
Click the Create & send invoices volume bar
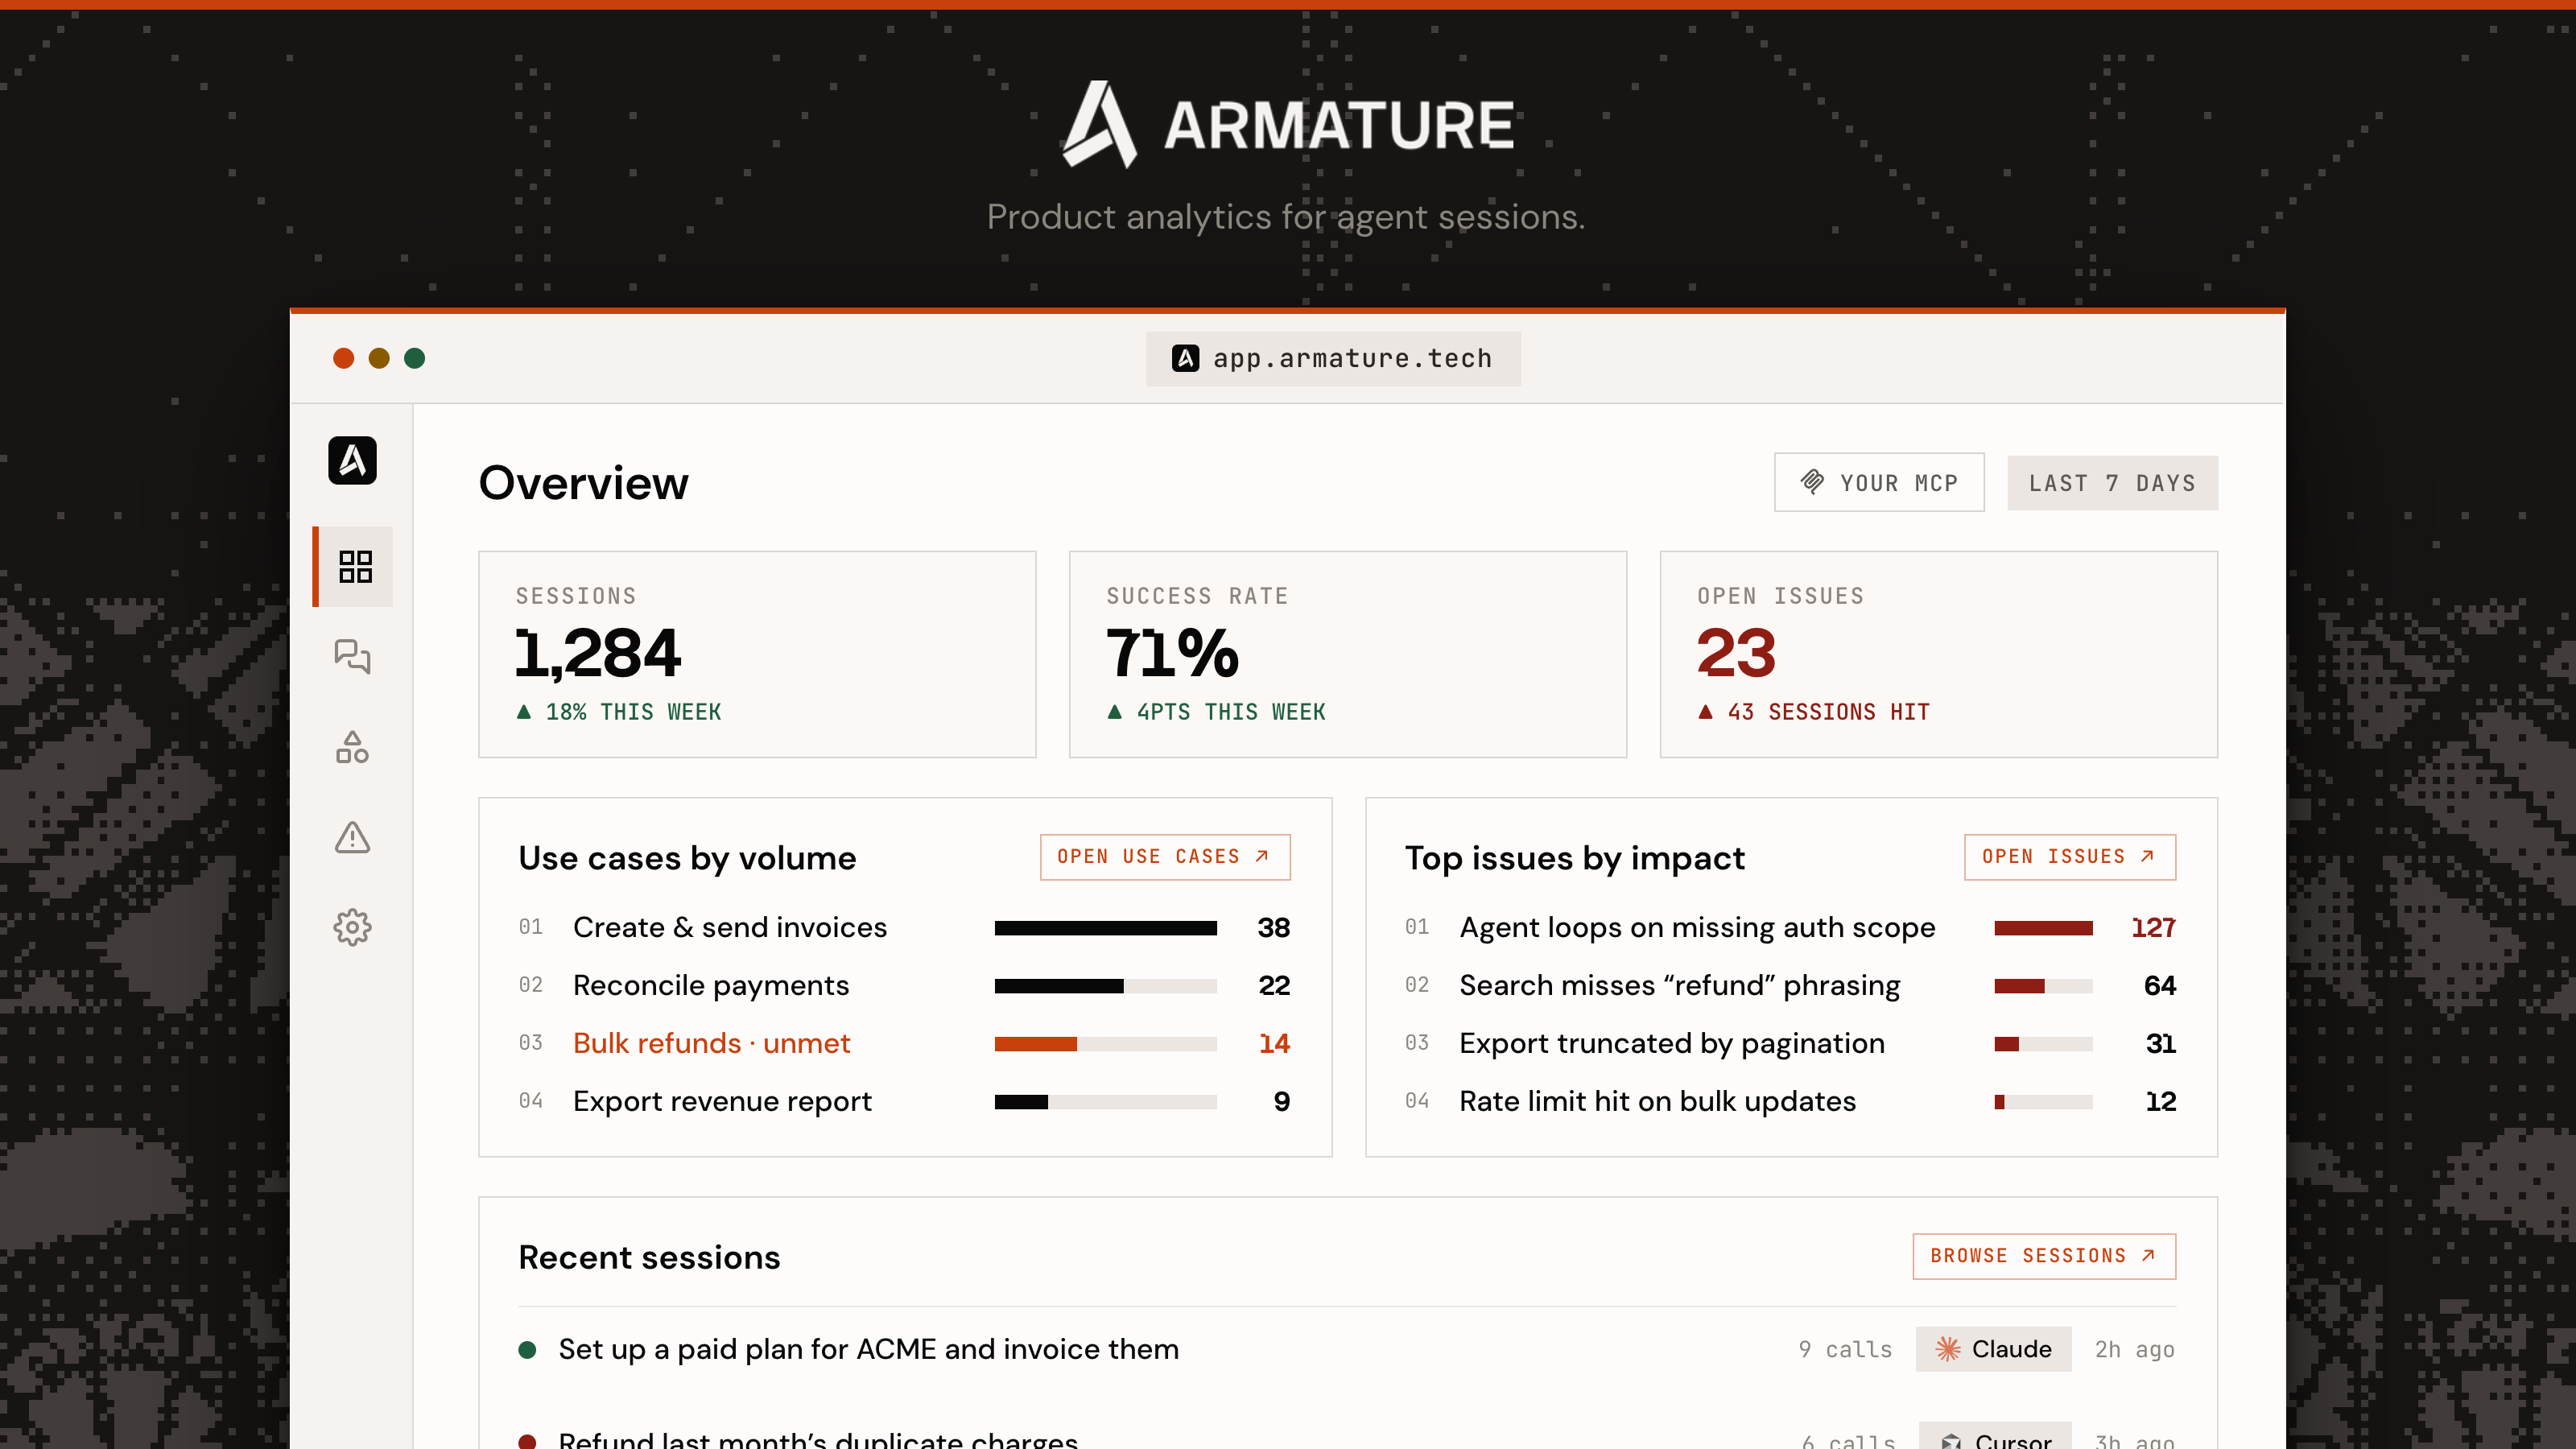click(x=1105, y=928)
